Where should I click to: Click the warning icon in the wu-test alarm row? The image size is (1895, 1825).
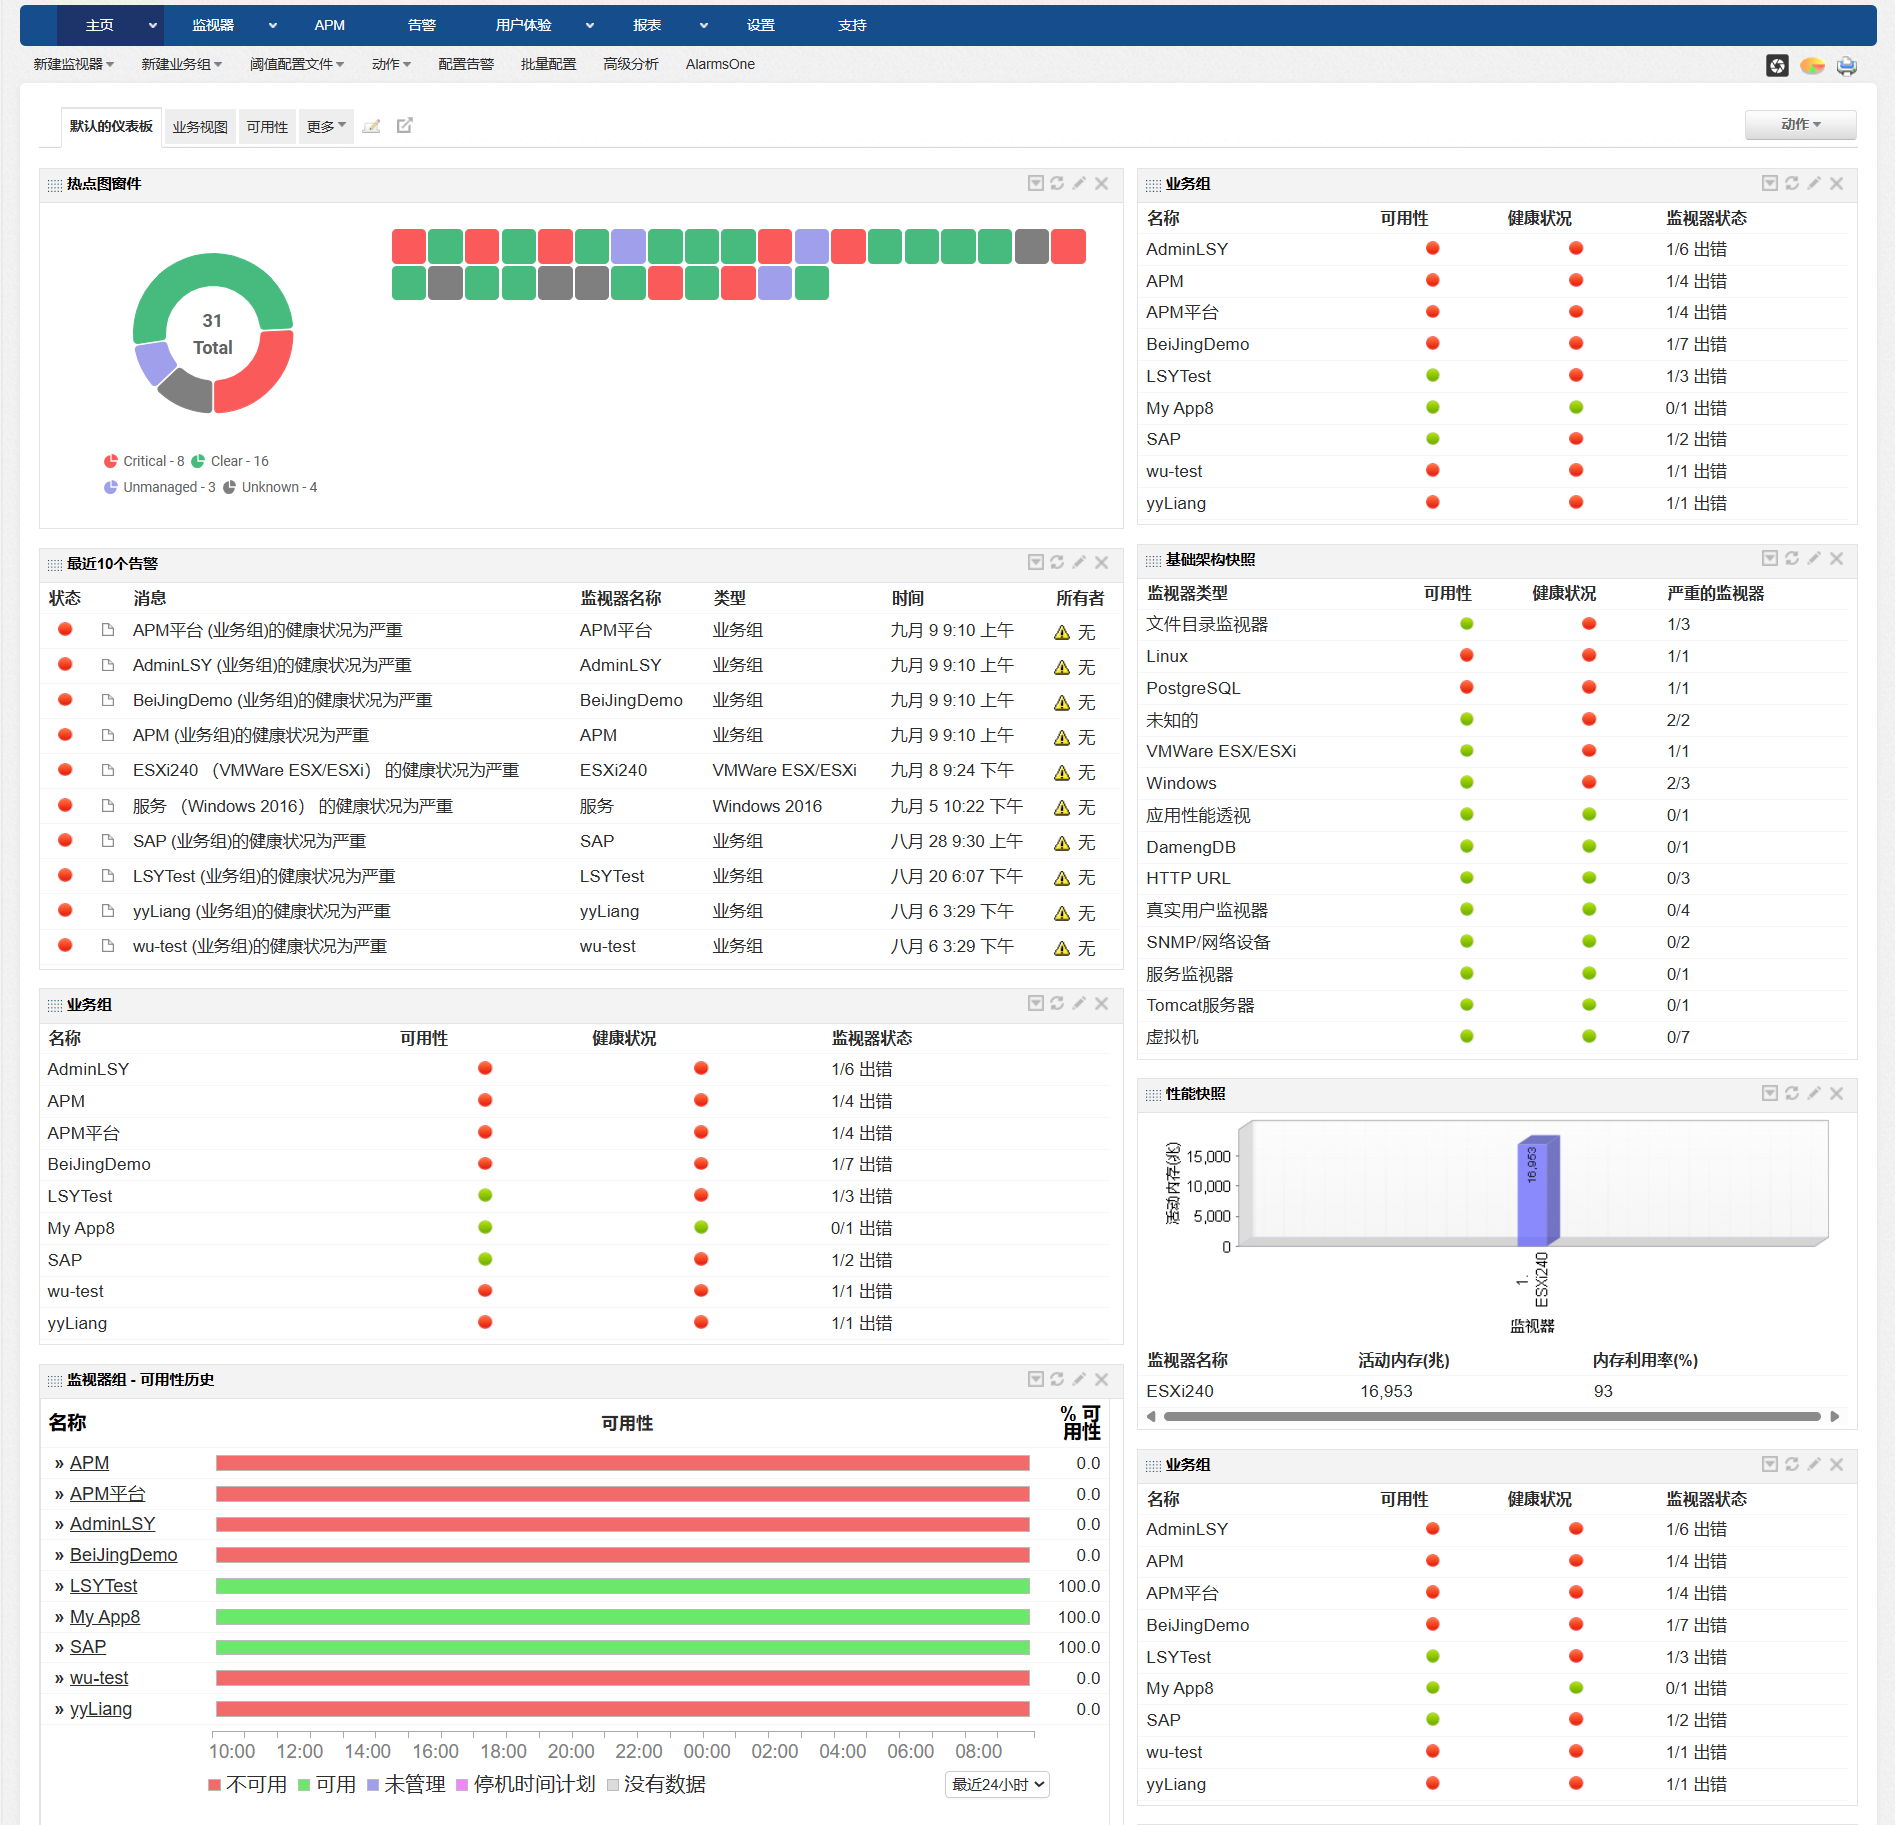pos(1062,948)
